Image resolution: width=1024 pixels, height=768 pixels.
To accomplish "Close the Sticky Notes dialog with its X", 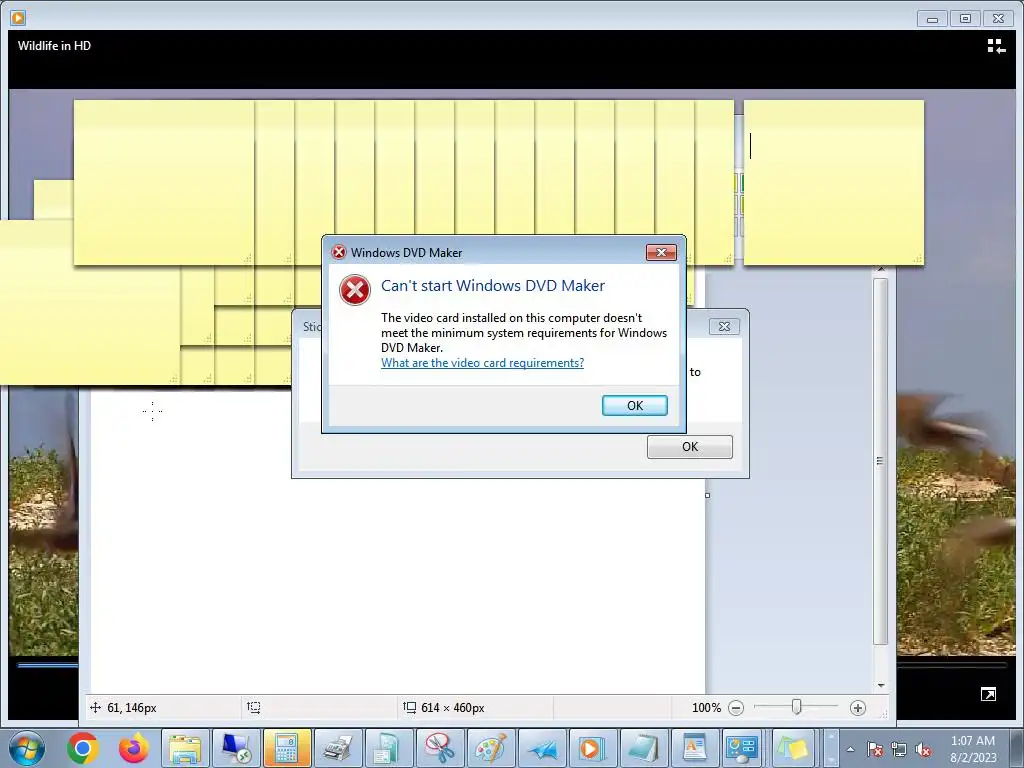I will coord(724,327).
